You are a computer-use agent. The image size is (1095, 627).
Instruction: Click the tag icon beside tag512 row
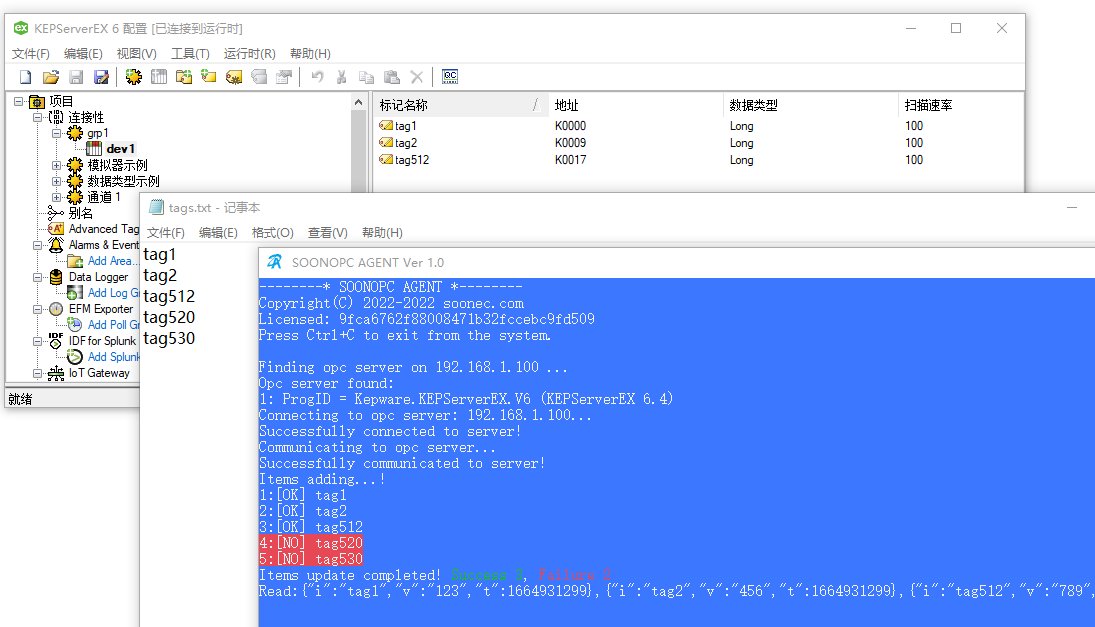pos(386,159)
